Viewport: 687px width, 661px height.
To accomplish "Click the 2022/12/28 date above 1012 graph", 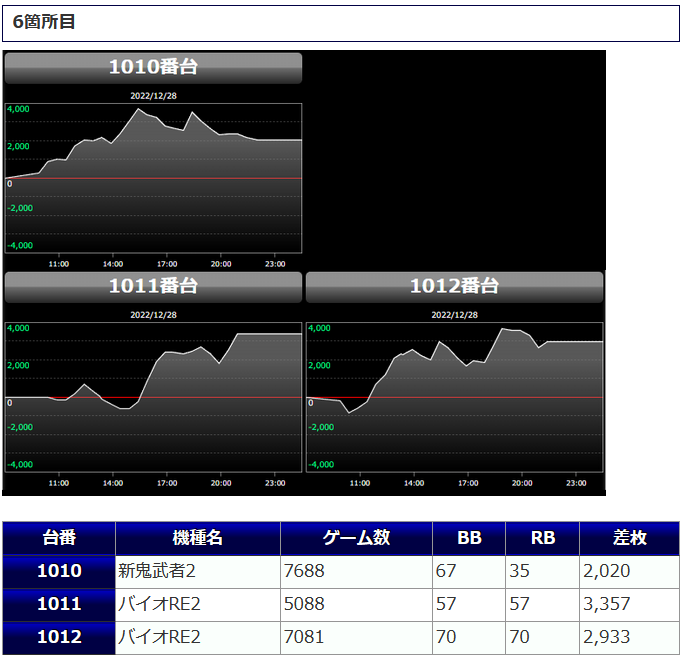I will (454, 315).
